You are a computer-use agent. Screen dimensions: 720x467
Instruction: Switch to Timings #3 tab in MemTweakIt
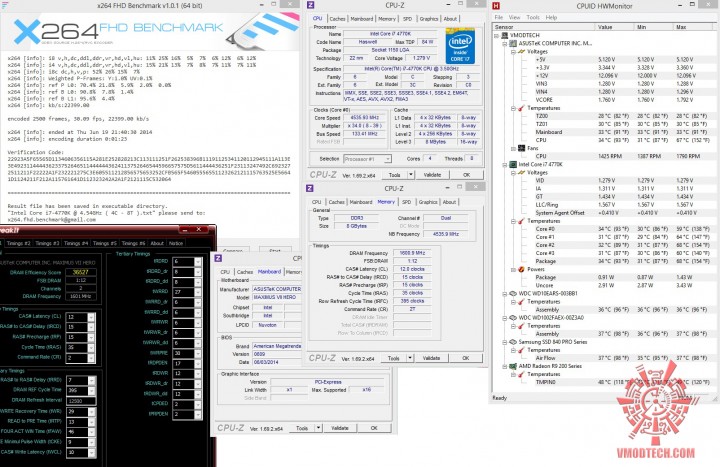point(47,243)
